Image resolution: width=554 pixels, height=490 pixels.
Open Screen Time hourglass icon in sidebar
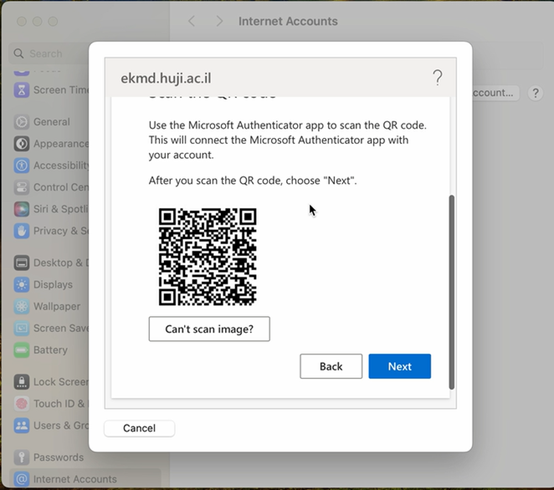tap(22, 90)
